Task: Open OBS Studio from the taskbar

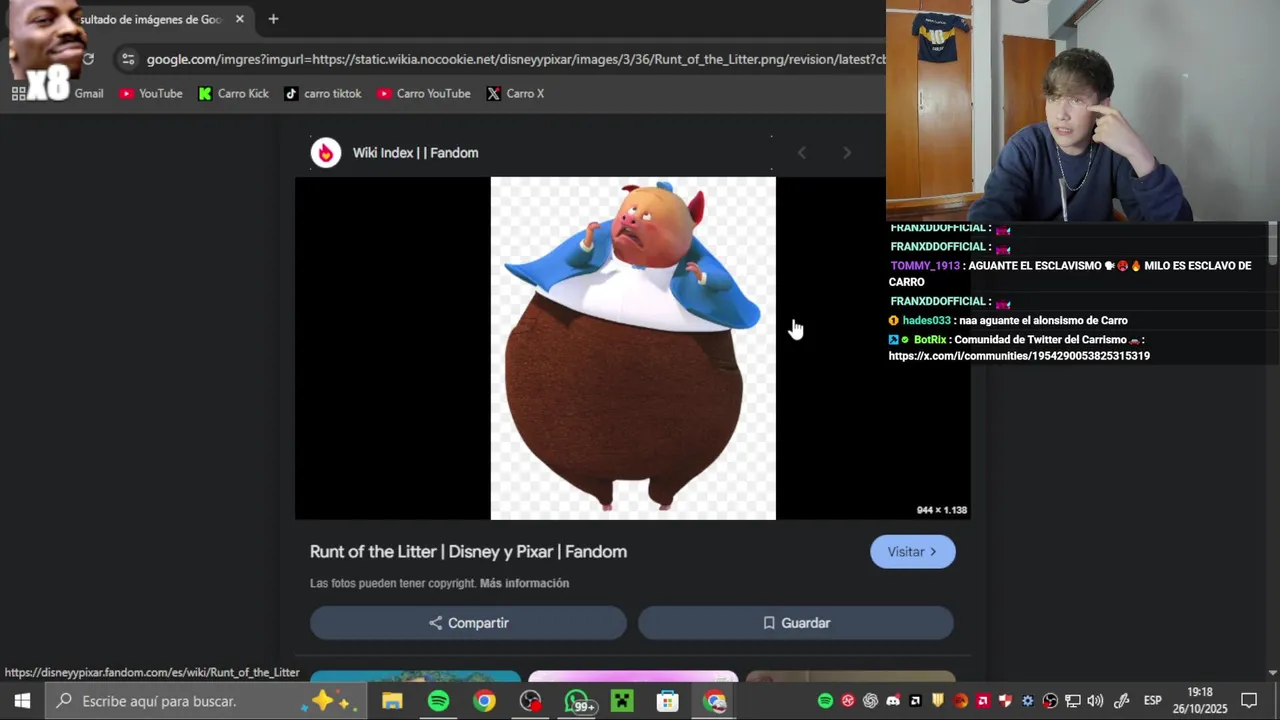Action: pyautogui.click(x=530, y=701)
